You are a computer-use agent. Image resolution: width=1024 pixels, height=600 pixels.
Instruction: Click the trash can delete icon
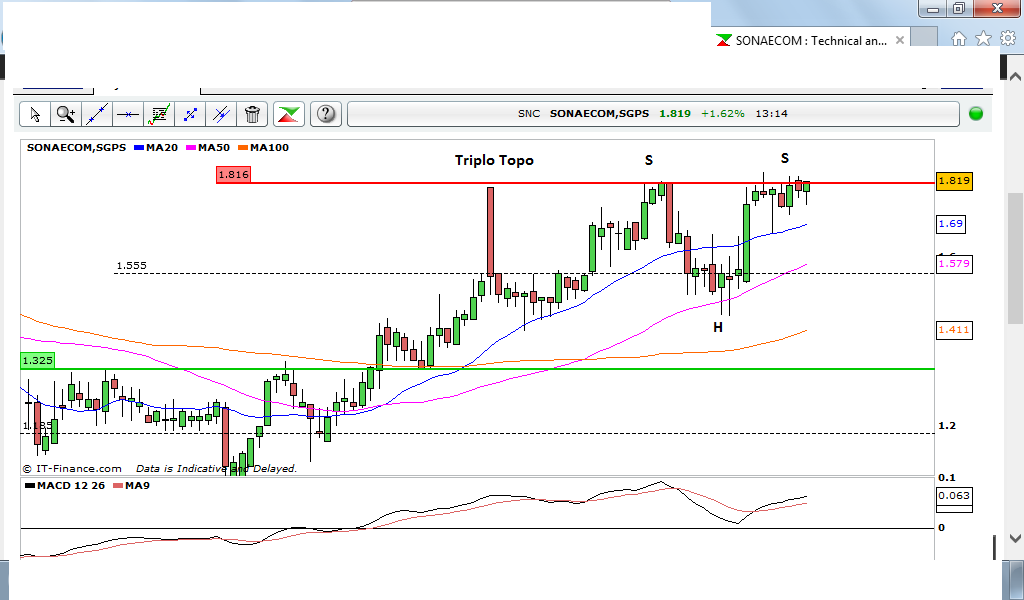point(252,114)
